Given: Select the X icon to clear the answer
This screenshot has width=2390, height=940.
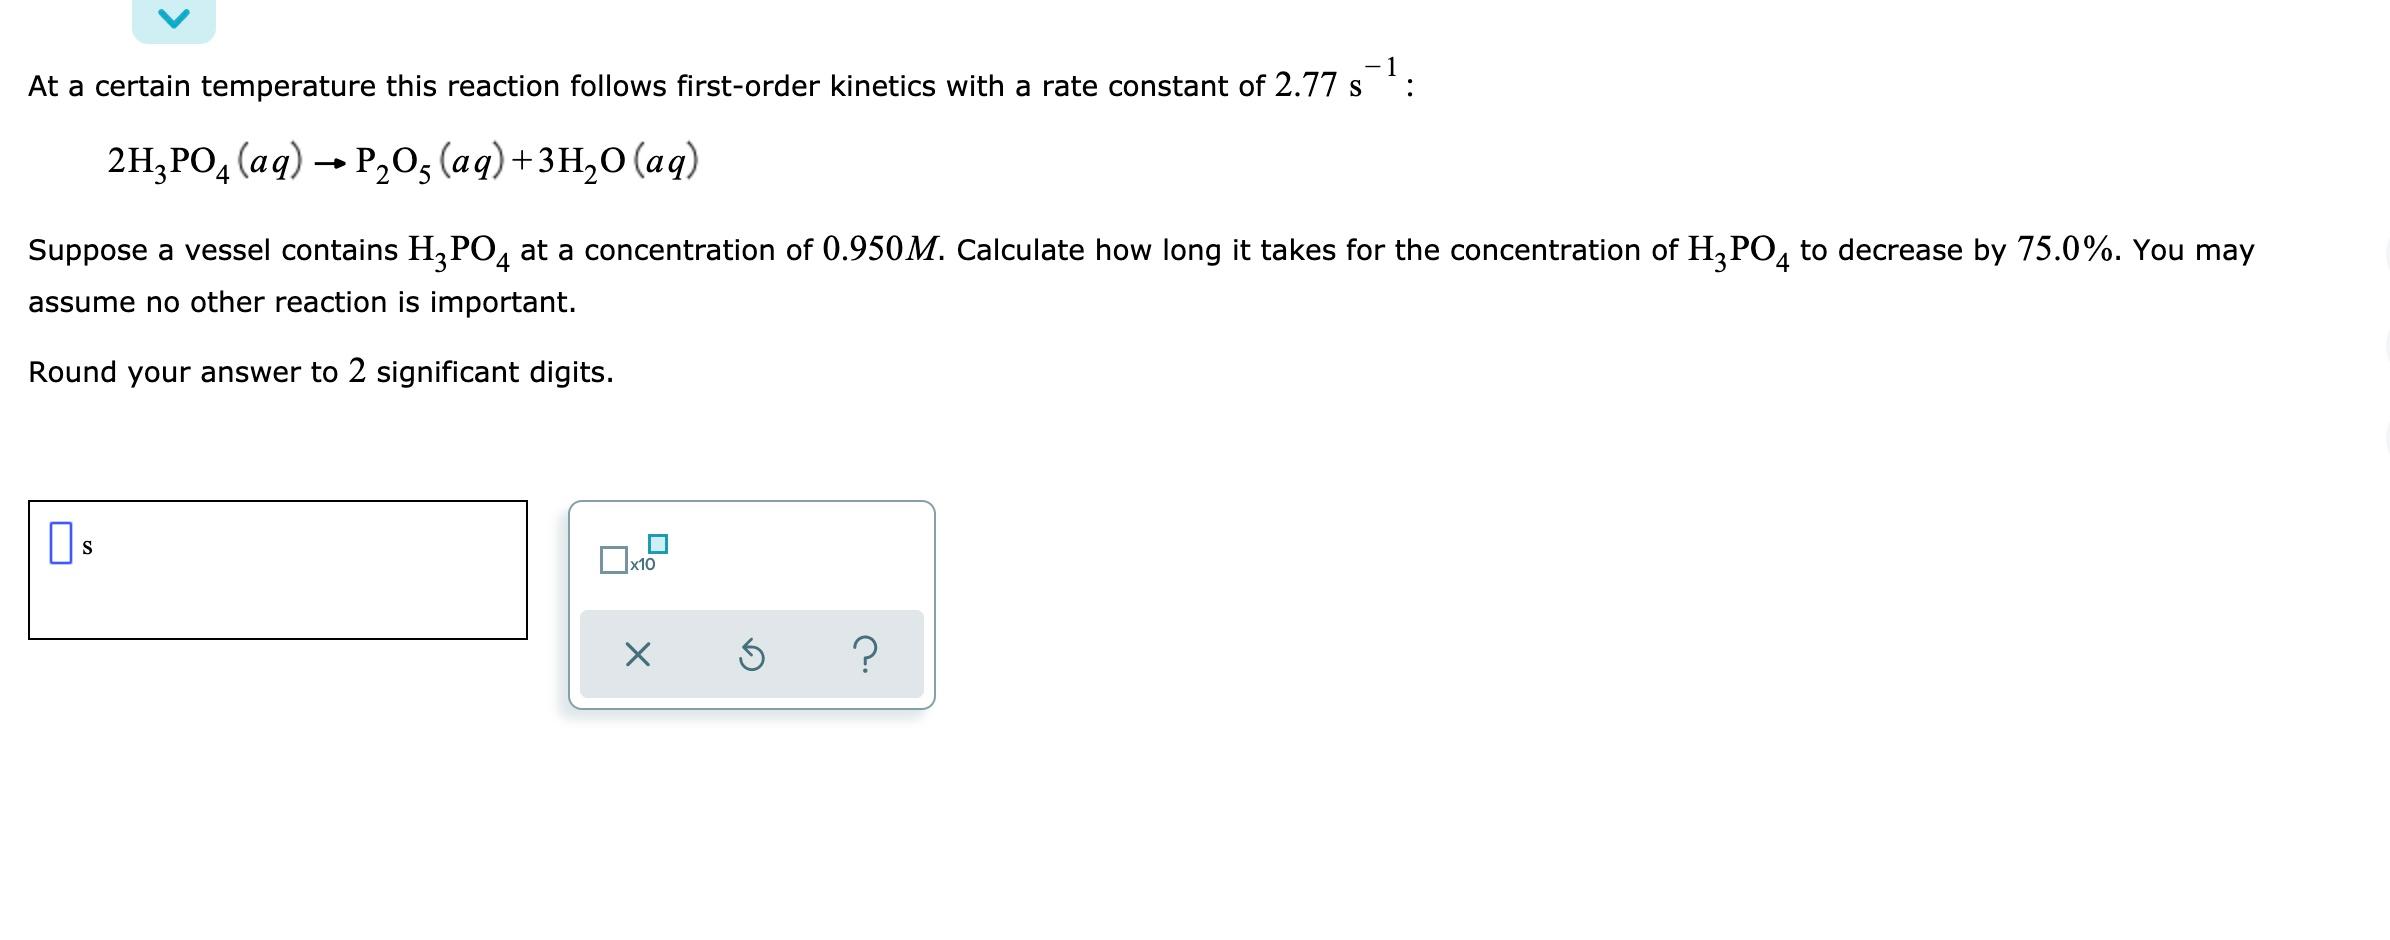Looking at the screenshot, I should tap(637, 654).
